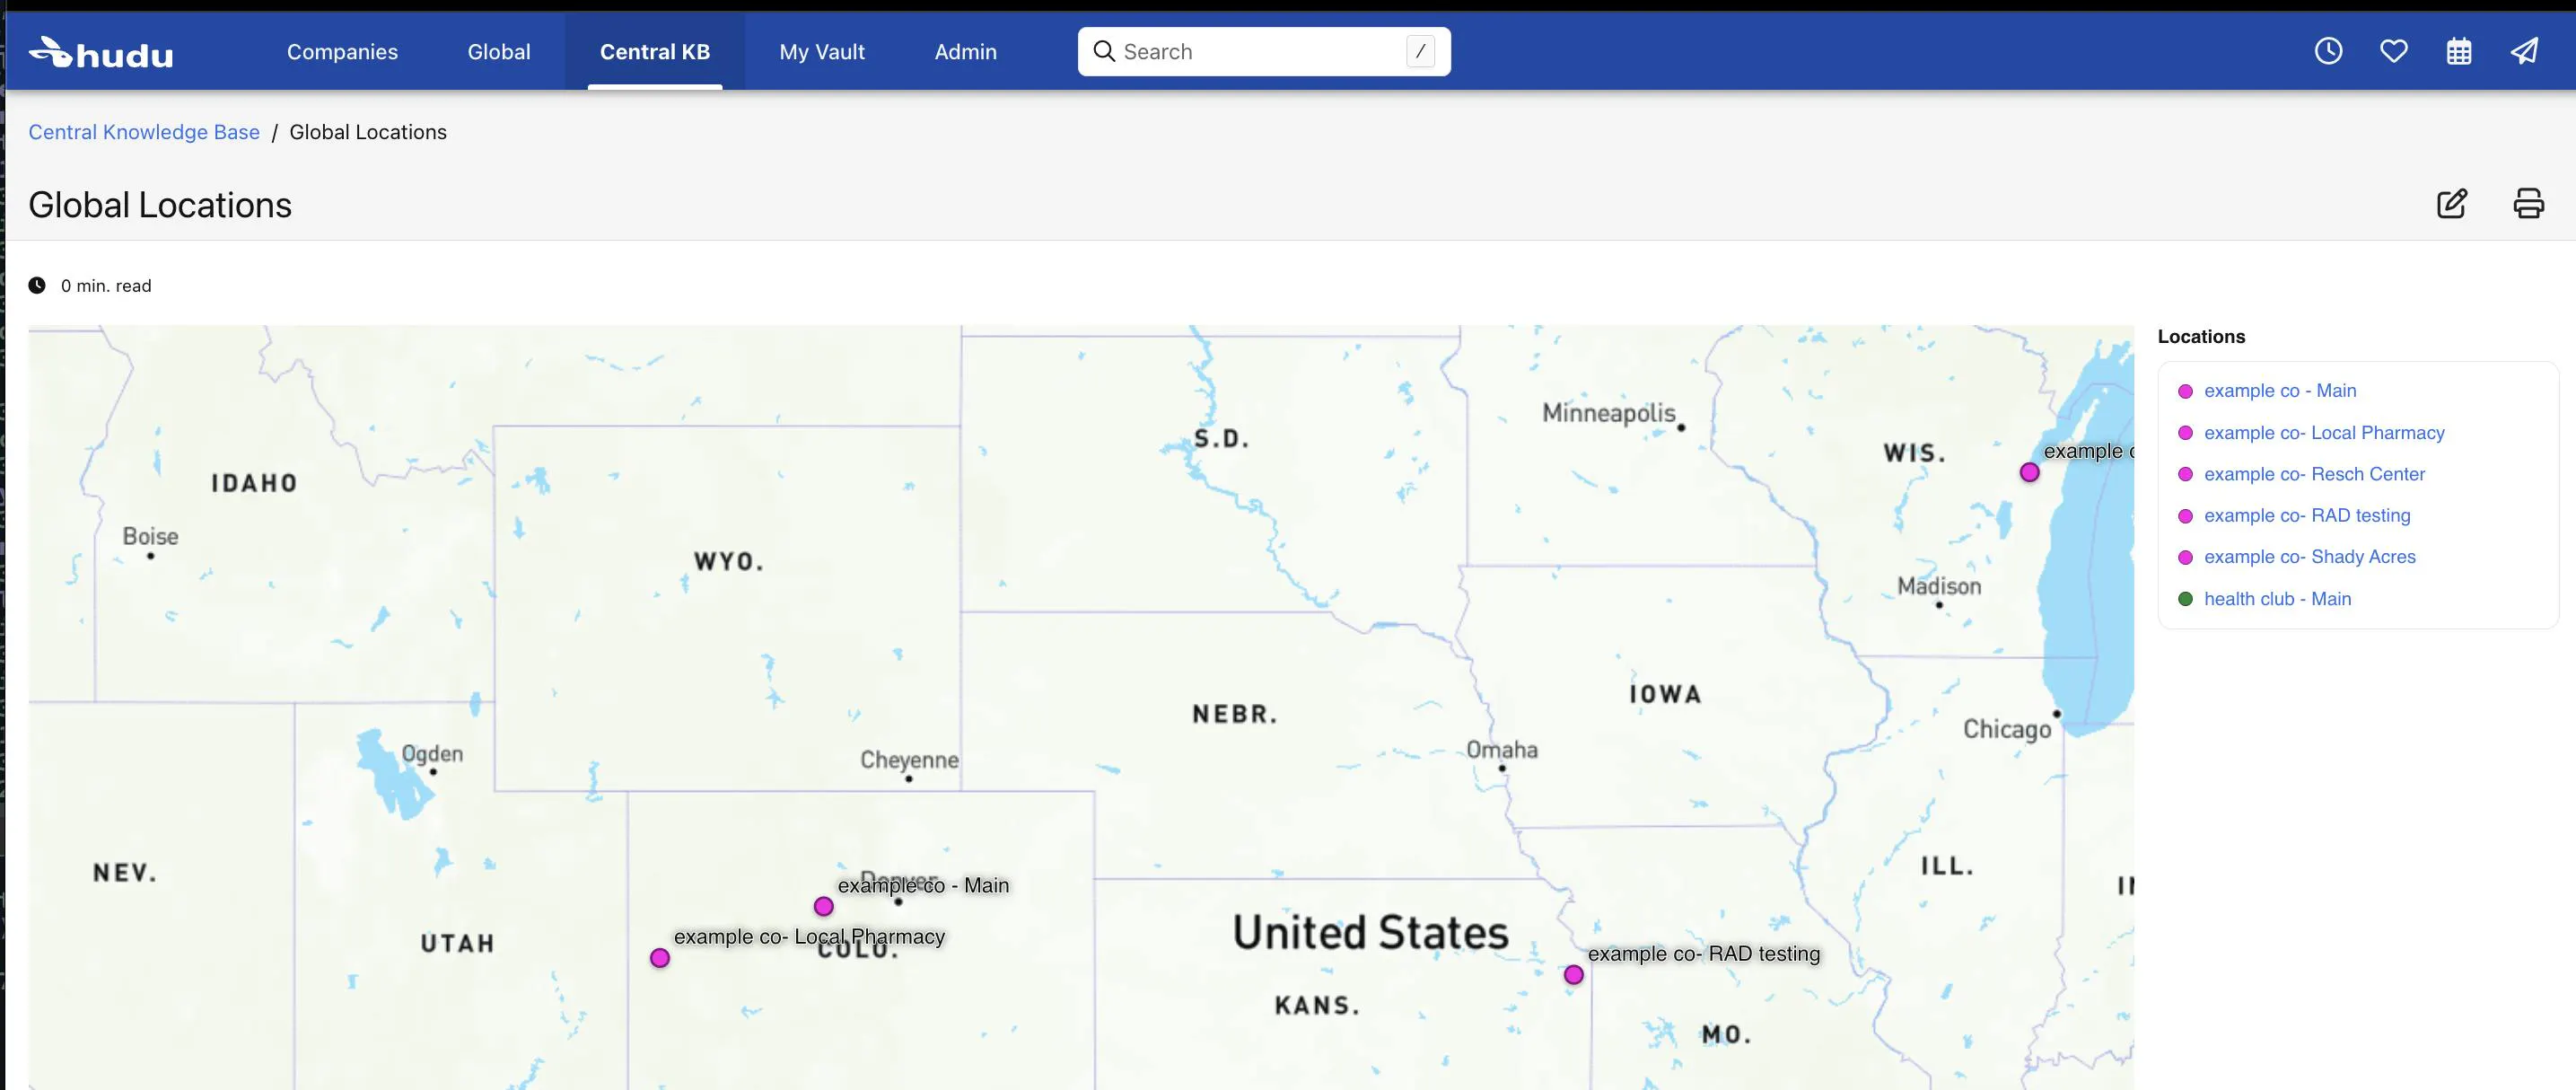Click Central Knowledge Base breadcrumb link
This screenshot has height=1090, width=2576.
point(144,132)
